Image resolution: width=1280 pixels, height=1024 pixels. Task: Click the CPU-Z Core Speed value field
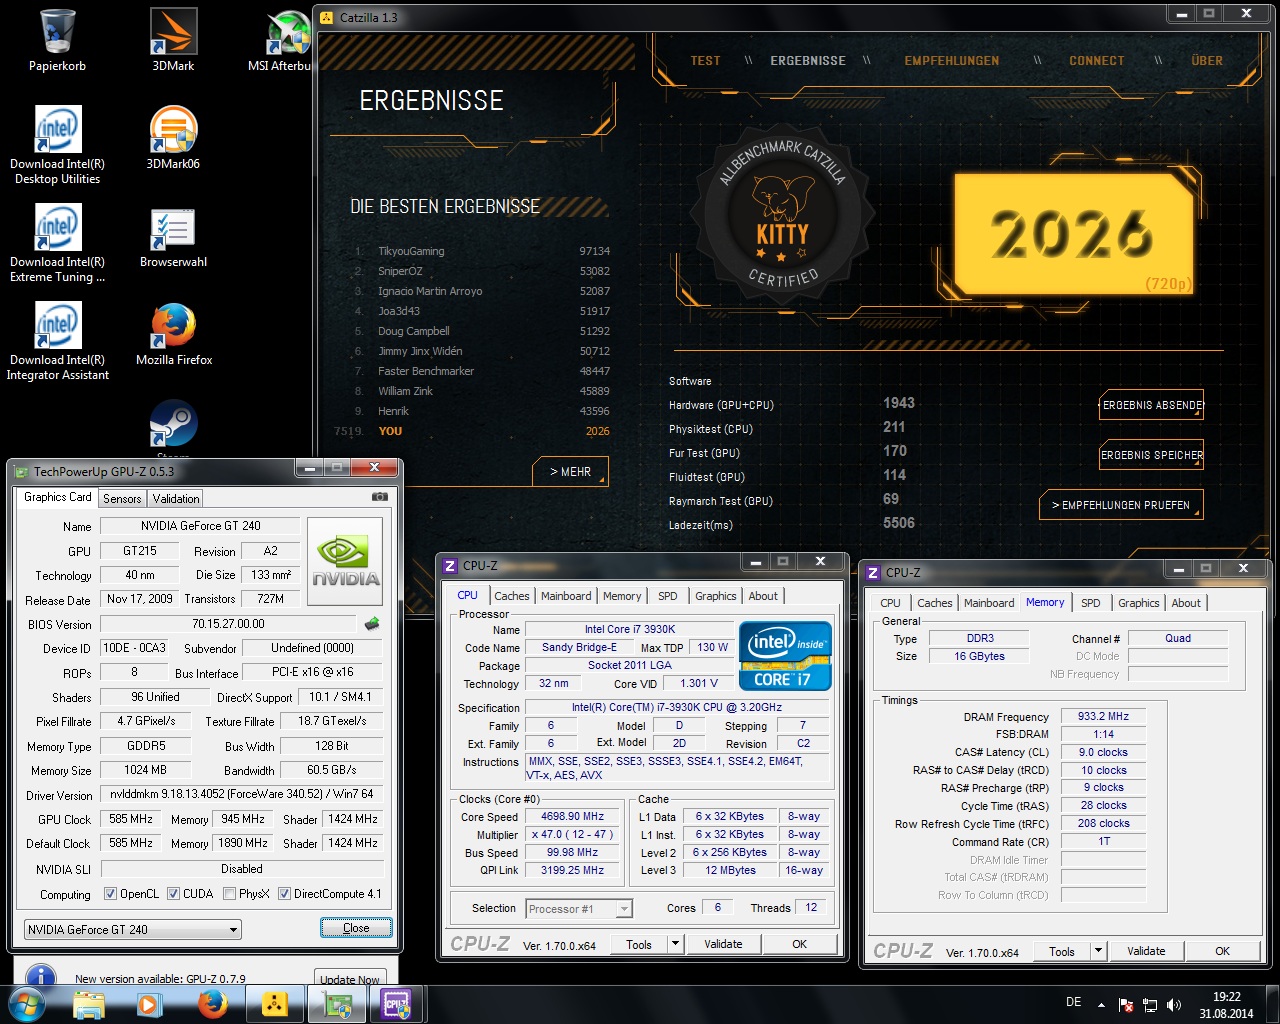[572, 816]
